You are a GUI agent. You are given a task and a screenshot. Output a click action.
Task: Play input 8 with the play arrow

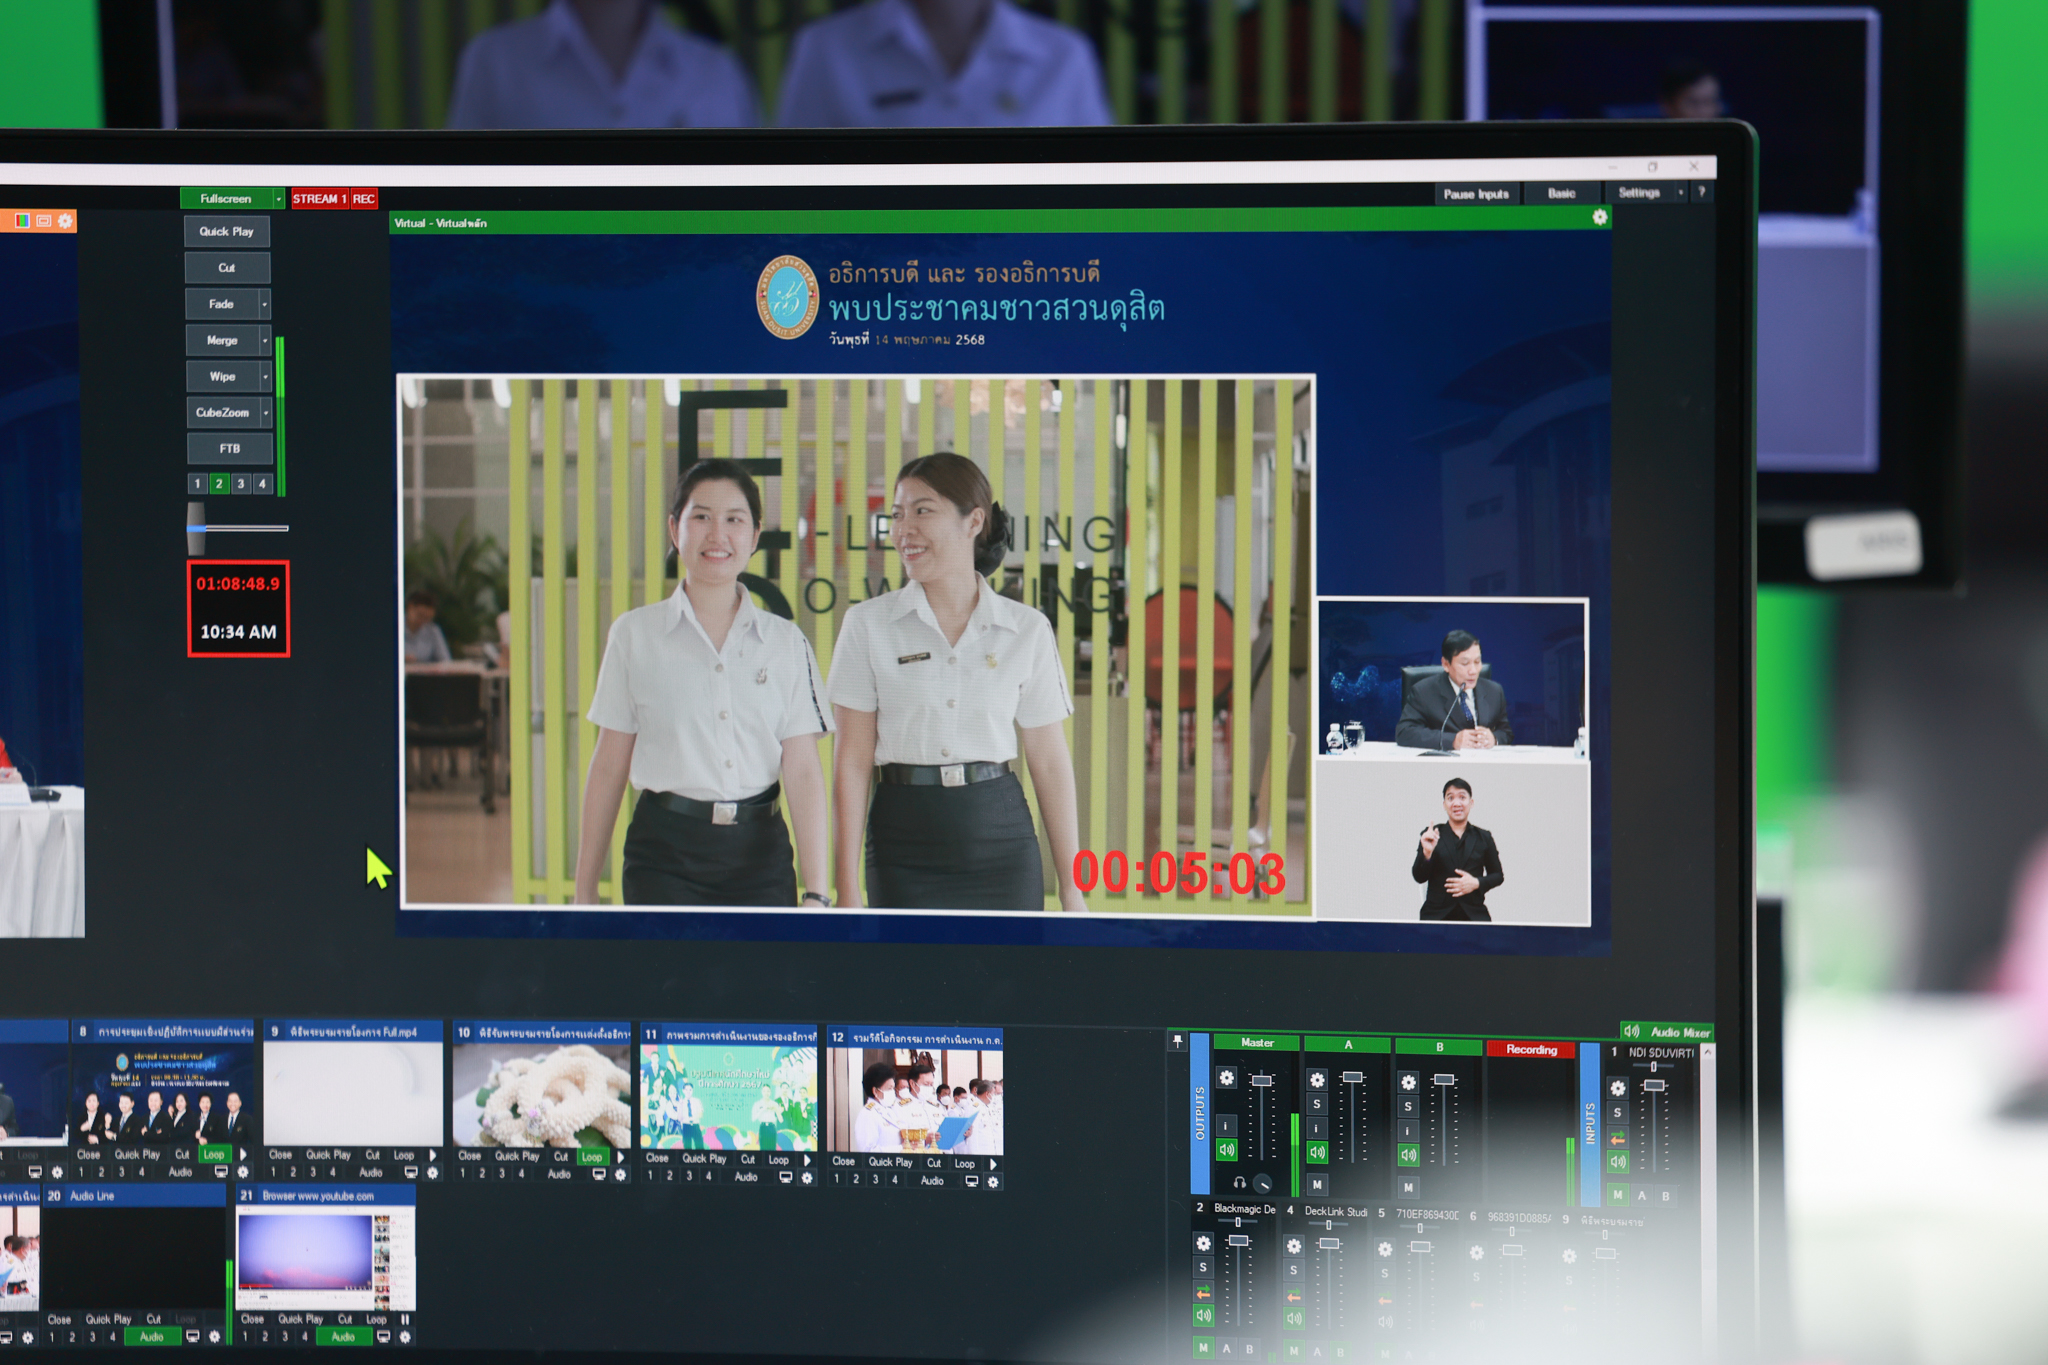tap(243, 1154)
